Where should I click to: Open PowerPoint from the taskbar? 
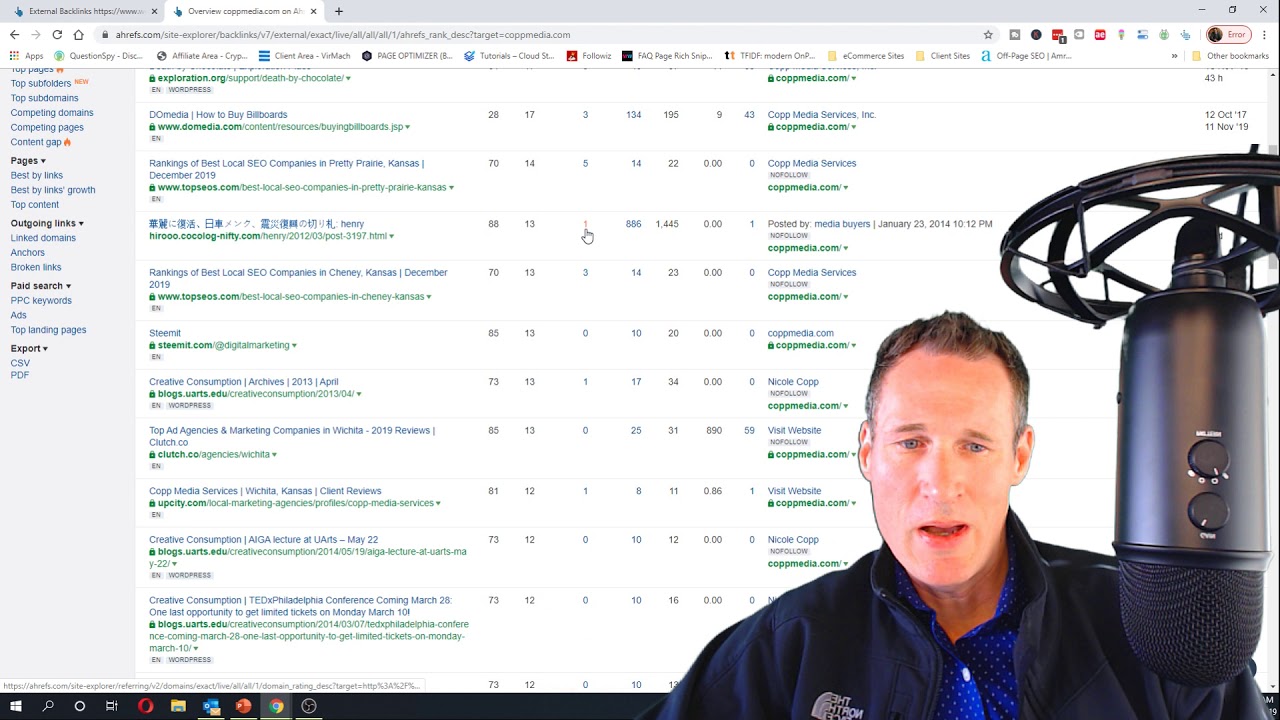243,706
